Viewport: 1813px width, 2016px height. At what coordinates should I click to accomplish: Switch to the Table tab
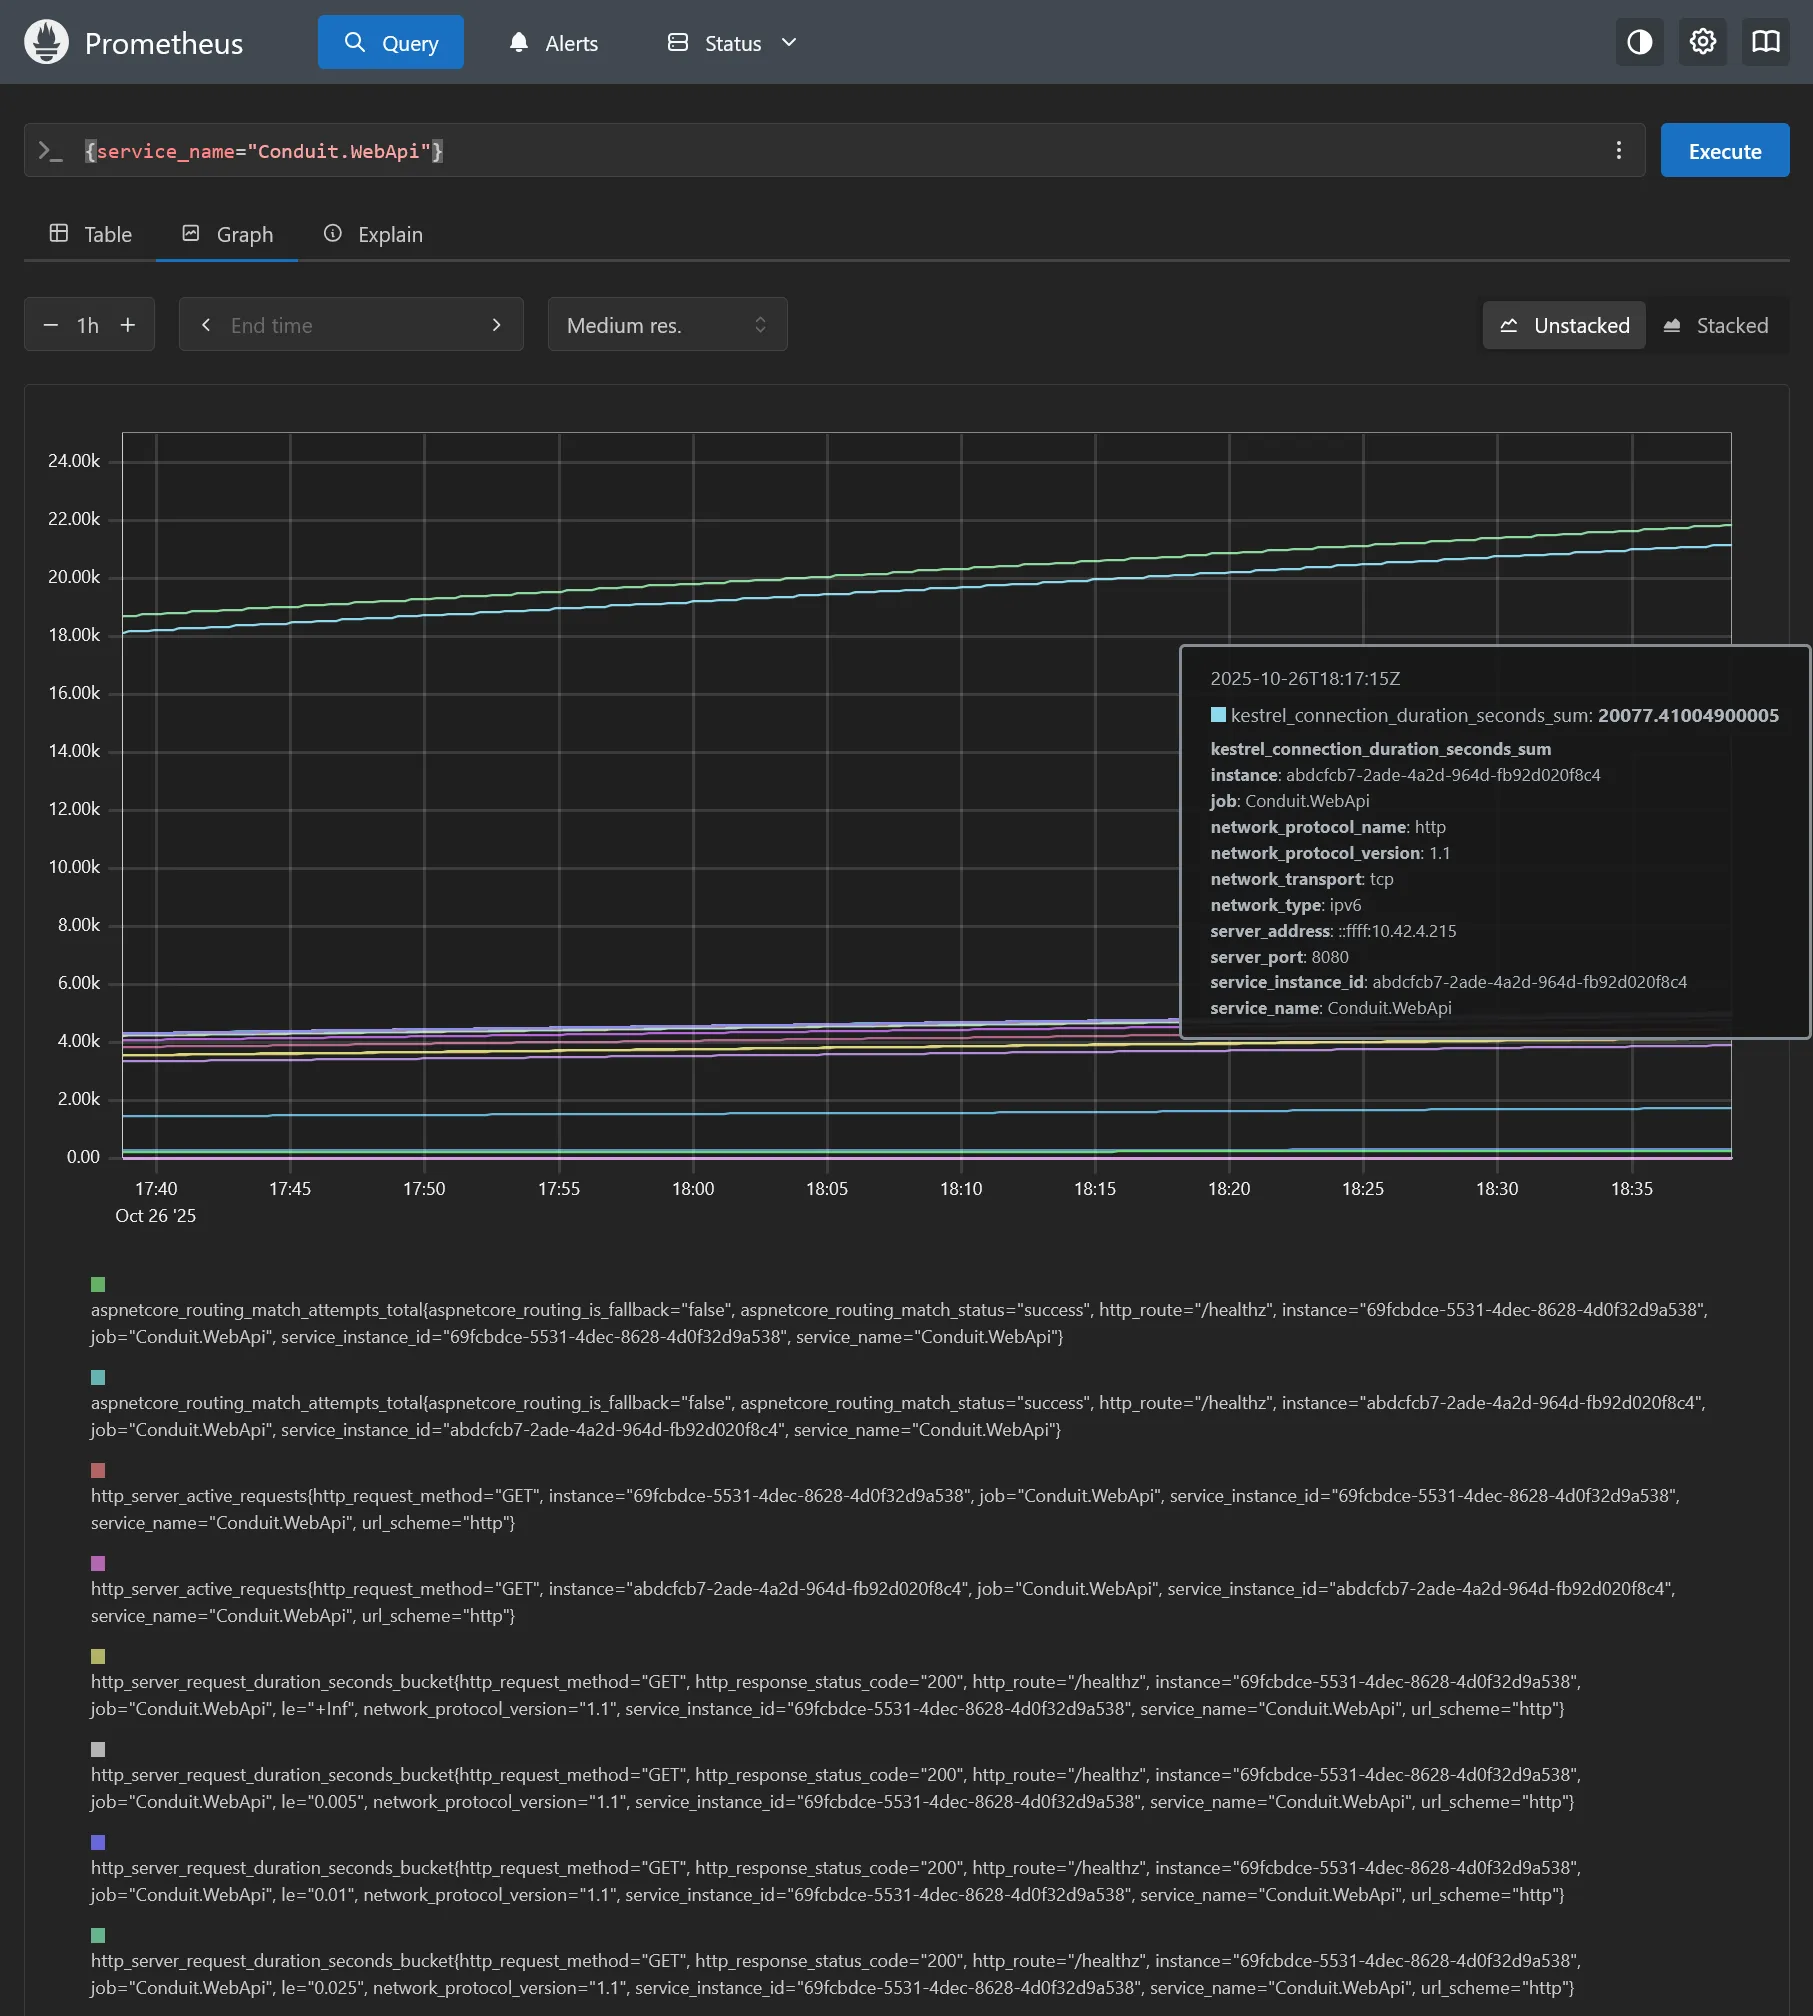(x=91, y=234)
